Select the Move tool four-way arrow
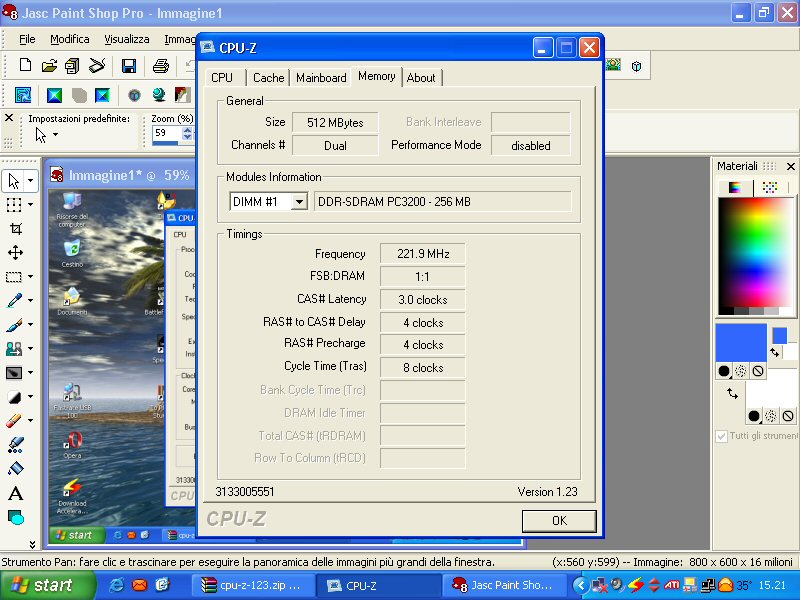Viewport: 800px width, 600px height. pyautogui.click(x=15, y=253)
